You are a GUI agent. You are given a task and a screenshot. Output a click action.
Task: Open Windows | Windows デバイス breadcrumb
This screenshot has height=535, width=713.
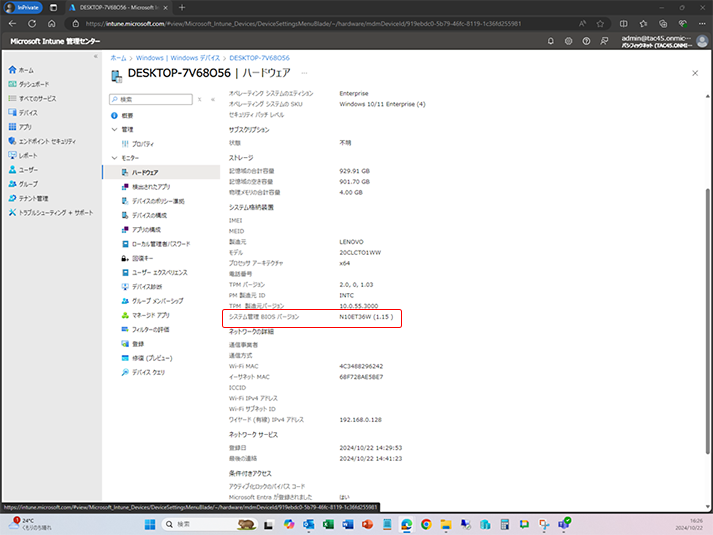pos(178,58)
